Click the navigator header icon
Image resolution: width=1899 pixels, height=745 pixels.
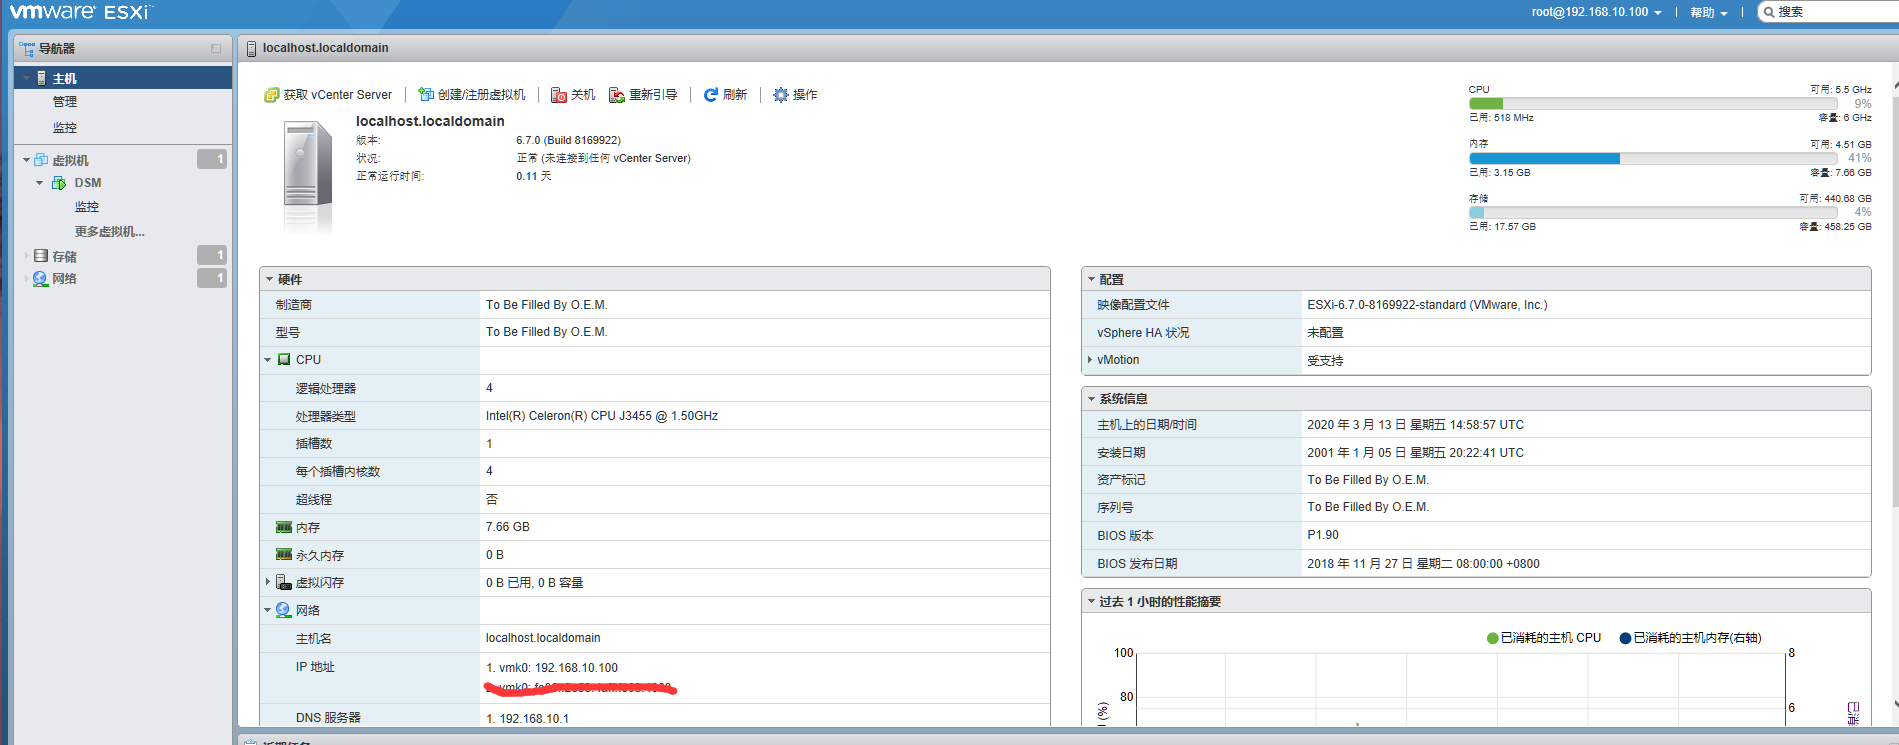[x=27, y=48]
